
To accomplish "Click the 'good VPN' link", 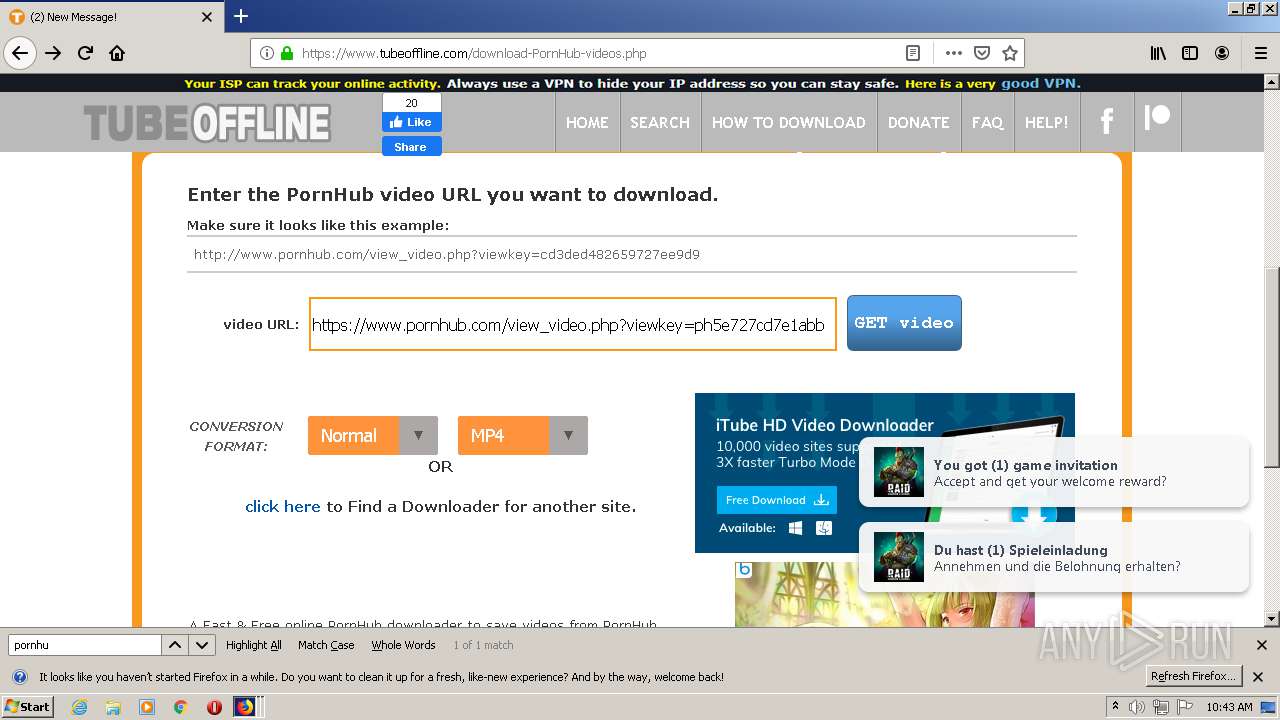I will (1040, 83).
